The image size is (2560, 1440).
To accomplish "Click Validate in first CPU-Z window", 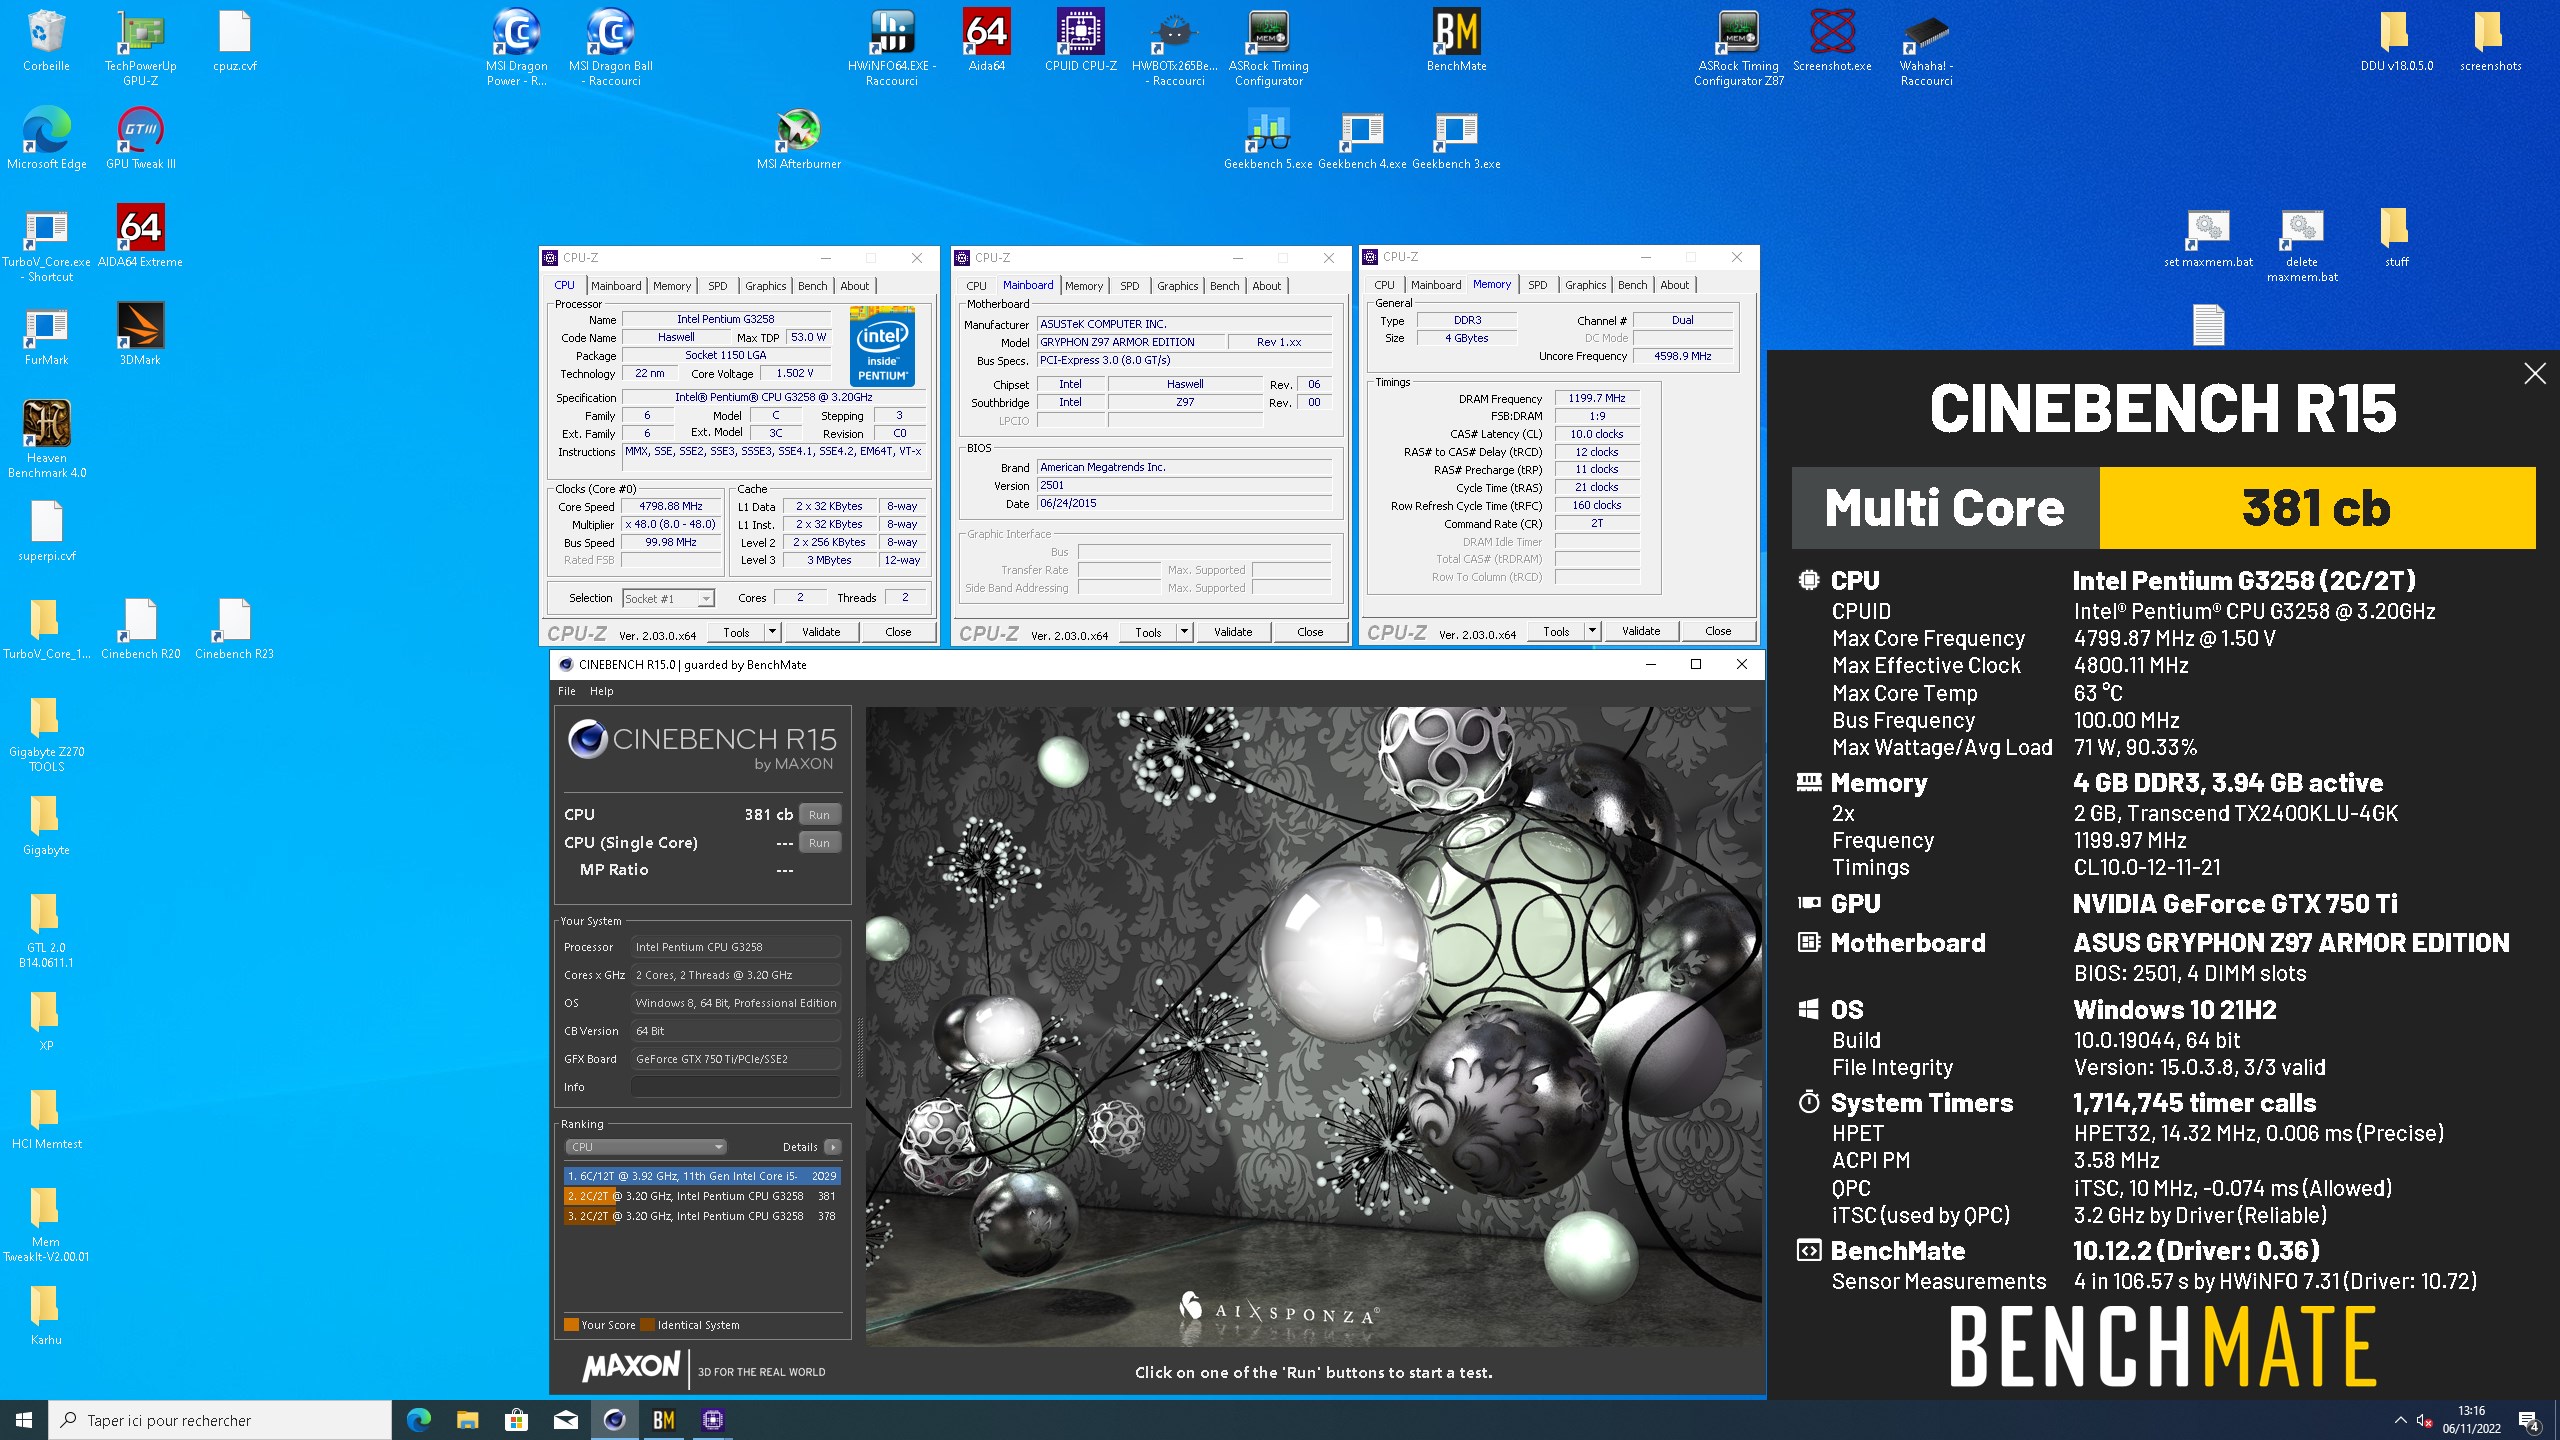I will (x=821, y=632).
